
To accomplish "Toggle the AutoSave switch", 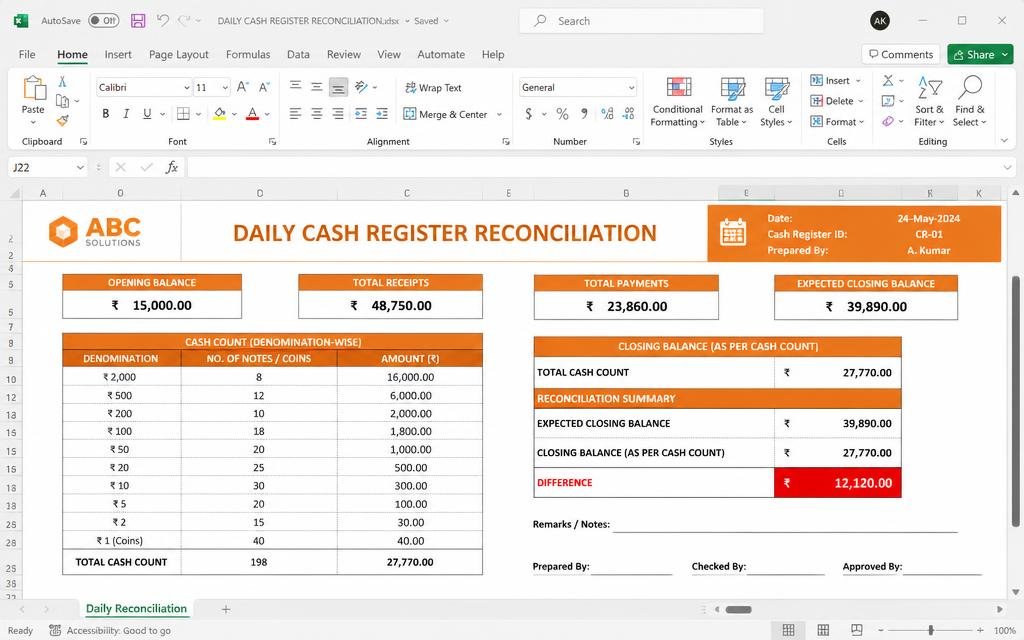I will point(104,21).
